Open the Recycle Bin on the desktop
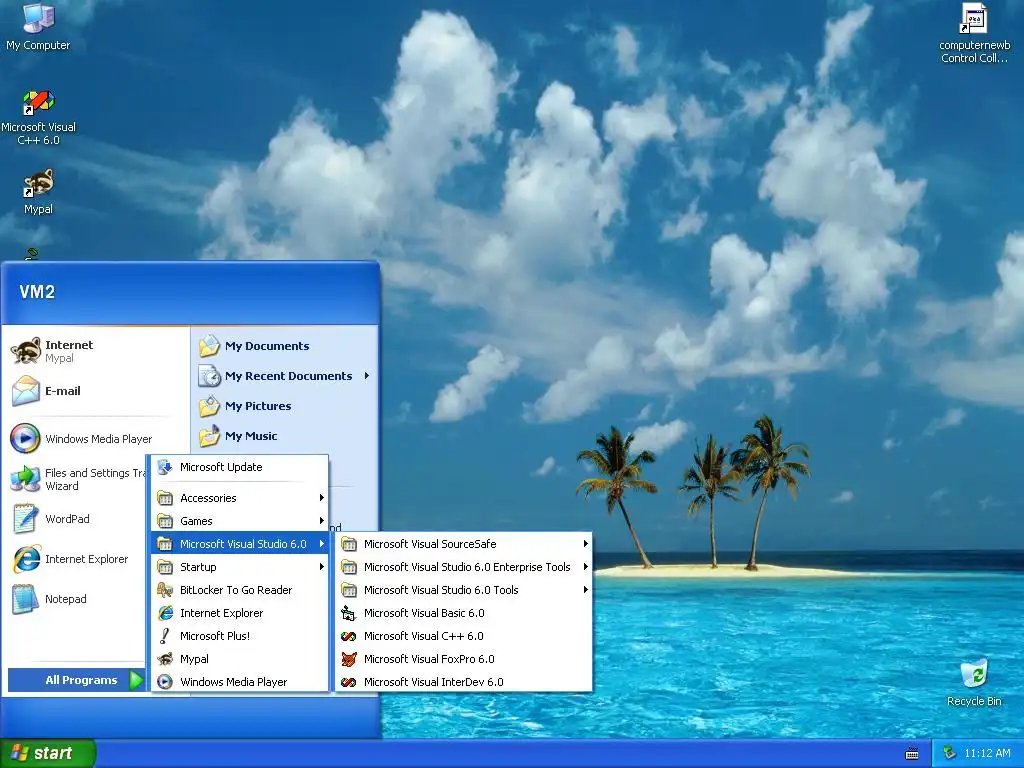The height and width of the screenshot is (768, 1024). 974,682
